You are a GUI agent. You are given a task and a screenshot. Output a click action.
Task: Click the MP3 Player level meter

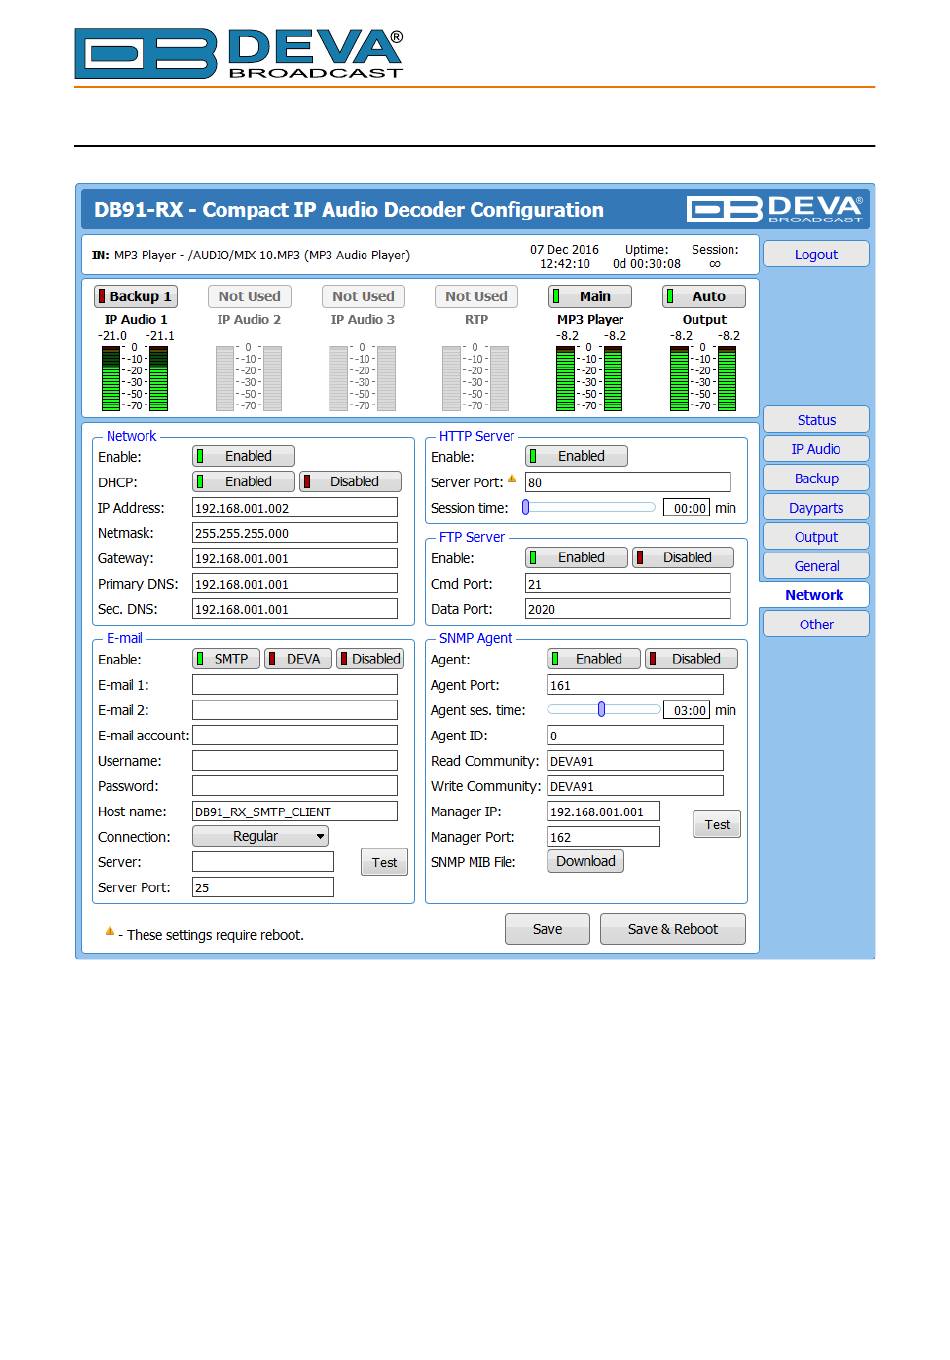point(589,378)
